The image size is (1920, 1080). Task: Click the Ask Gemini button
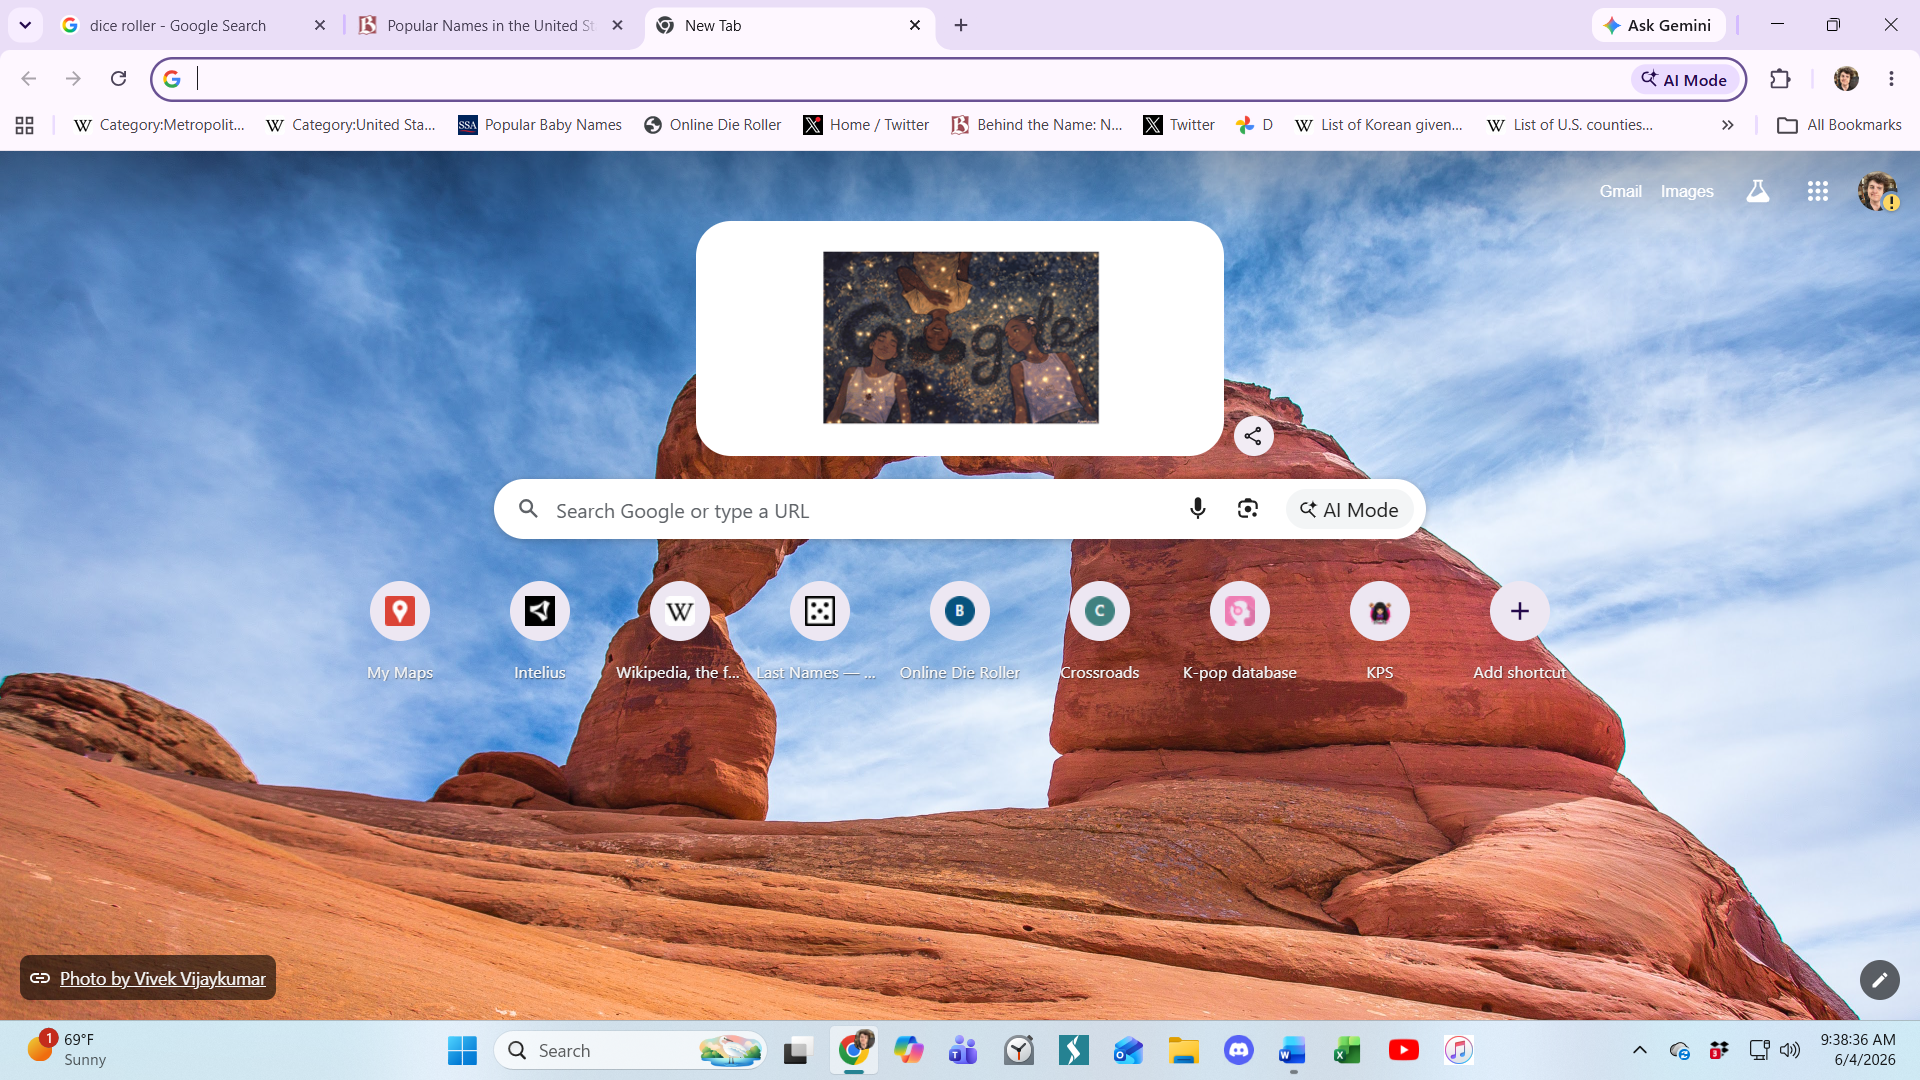(x=1658, y=25)
